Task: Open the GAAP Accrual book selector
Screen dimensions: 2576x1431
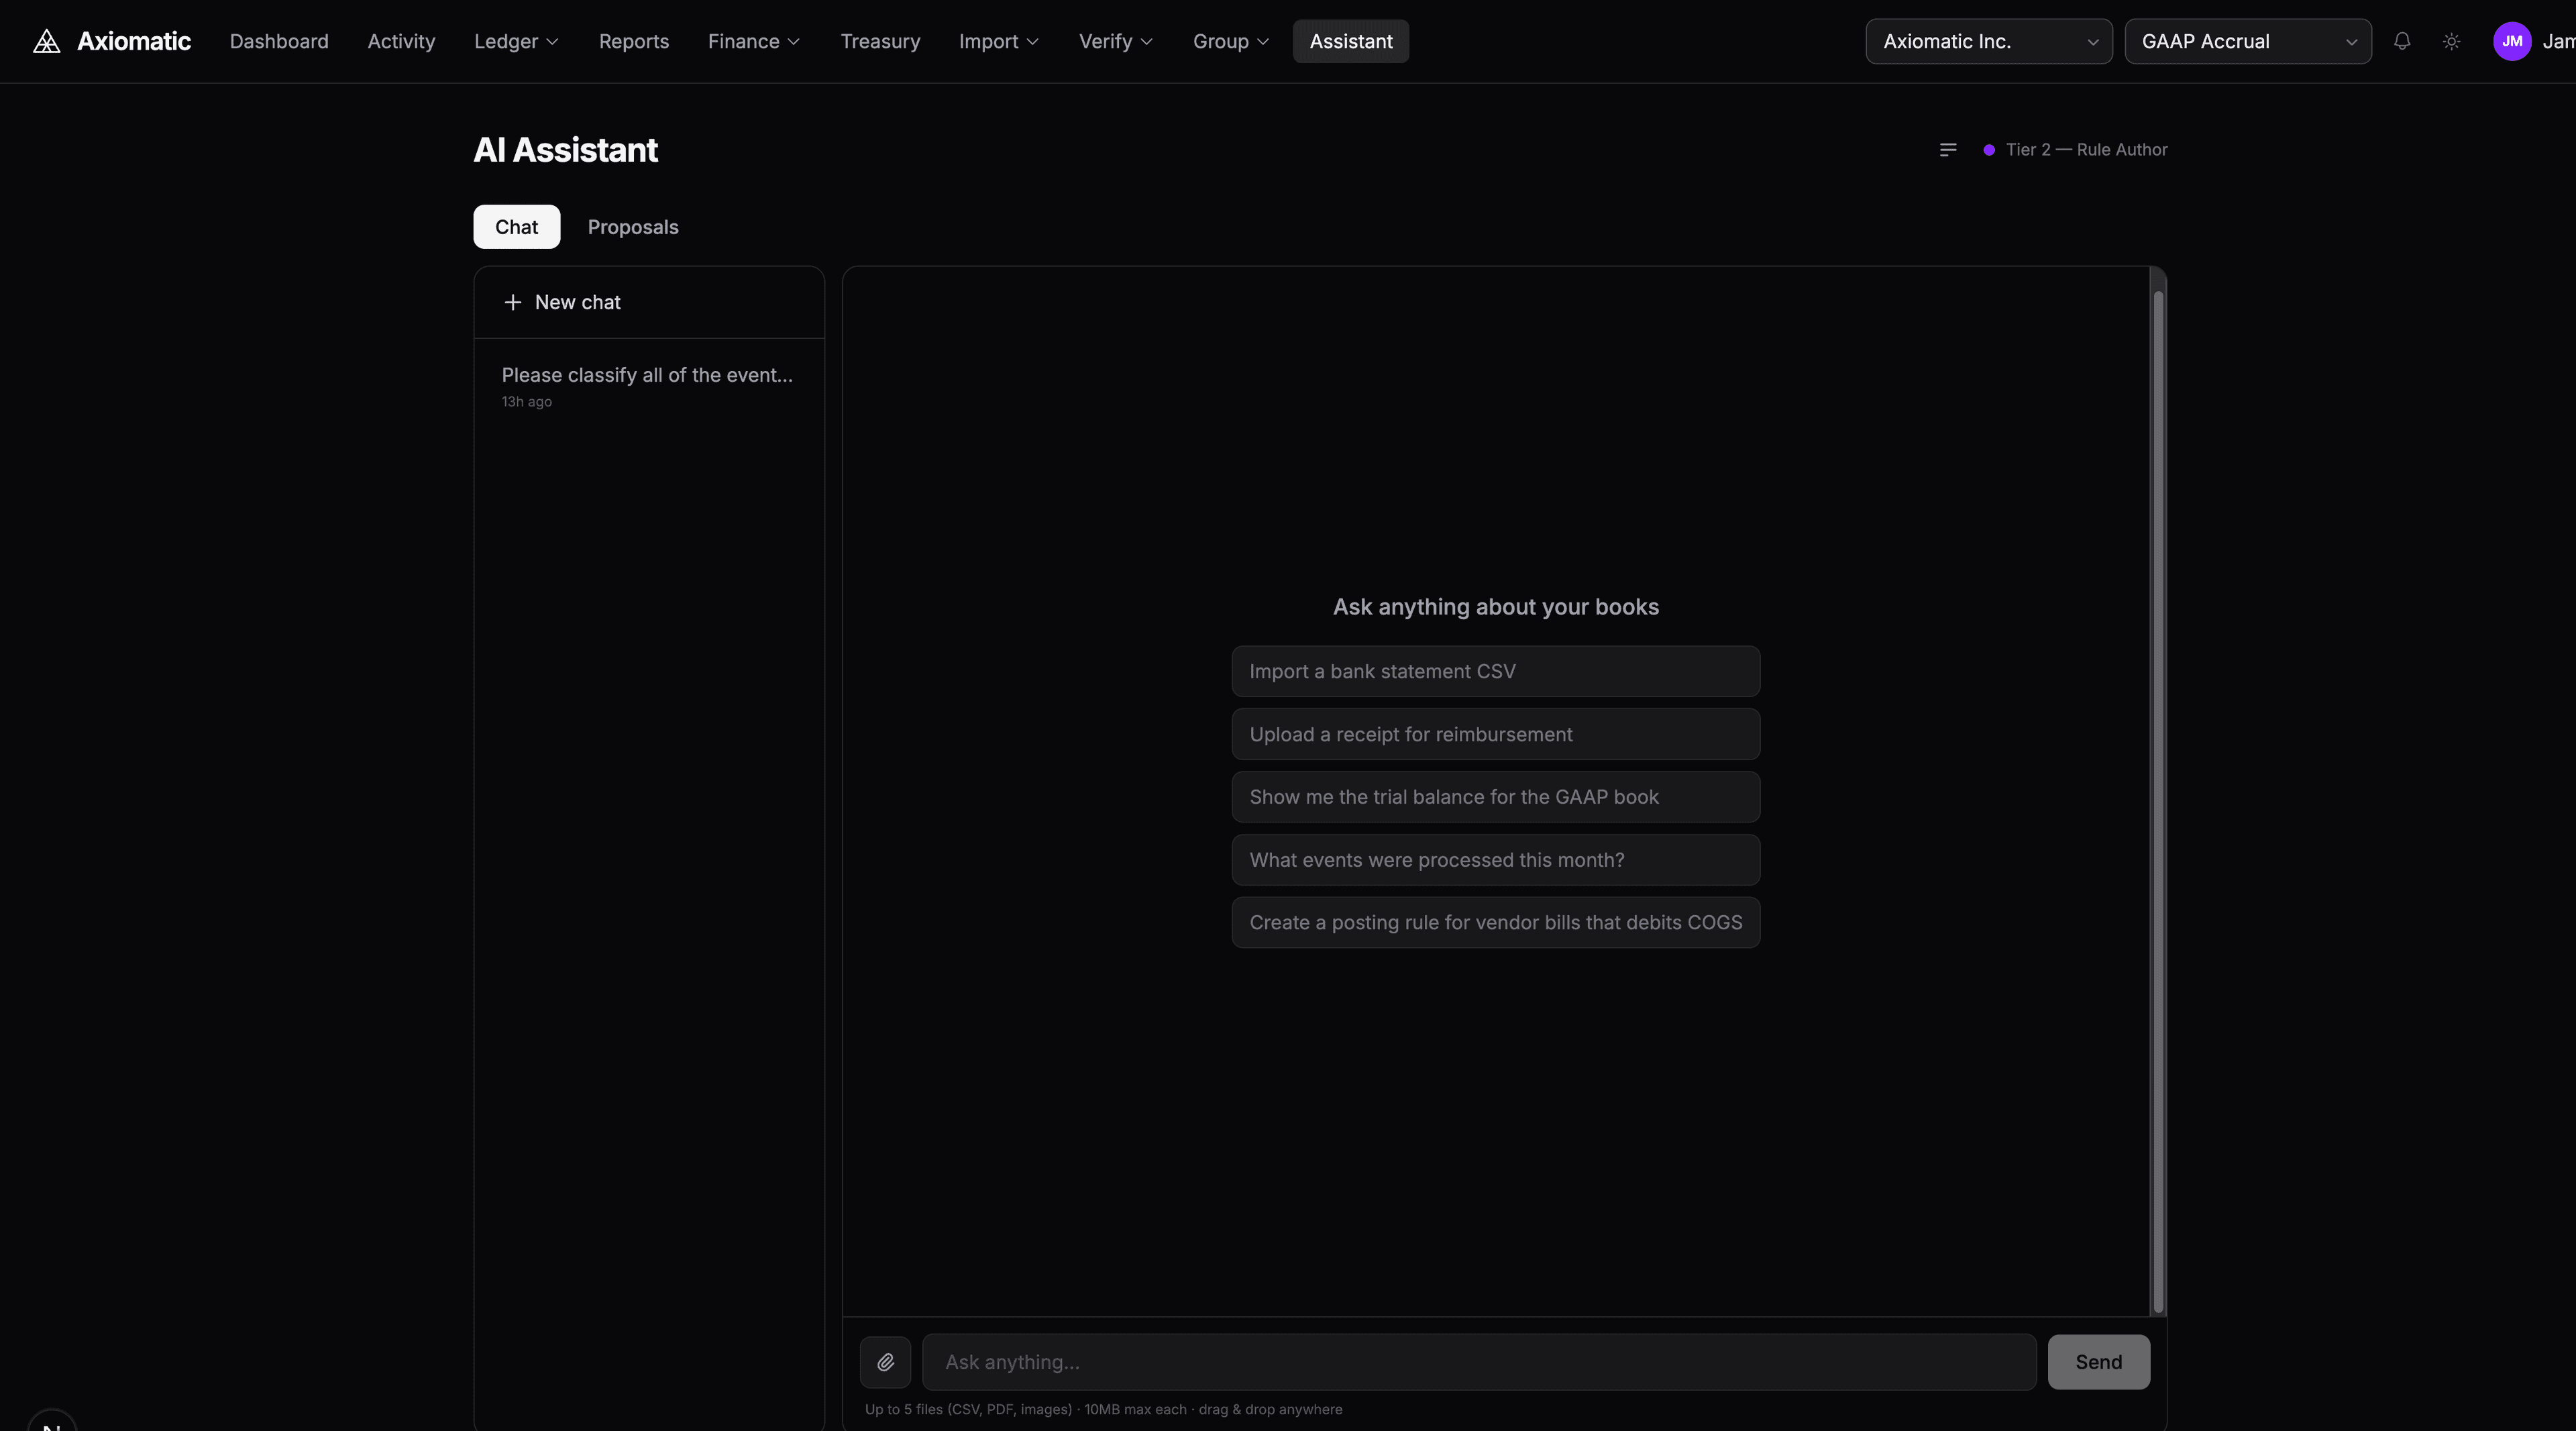Action: pos(2247,41)
